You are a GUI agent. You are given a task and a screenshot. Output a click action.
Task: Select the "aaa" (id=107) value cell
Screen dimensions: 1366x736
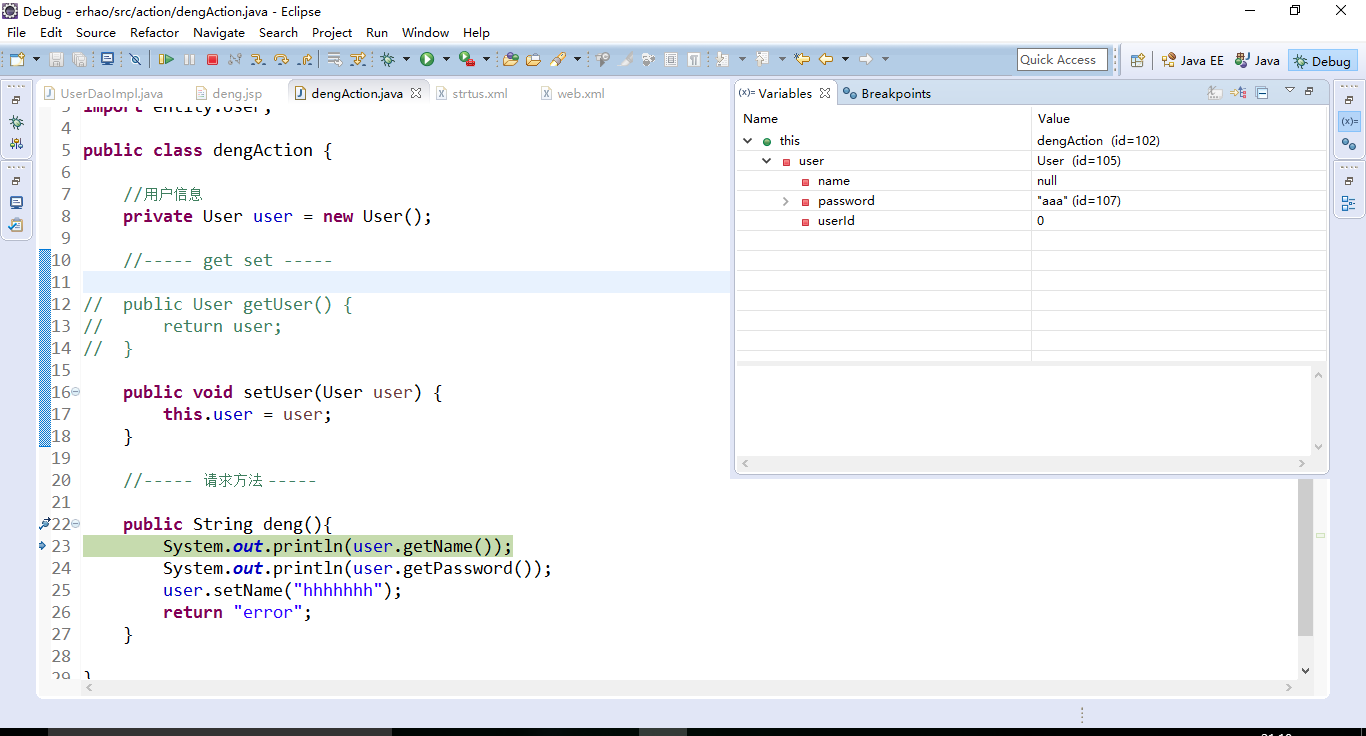(1179, 200)
